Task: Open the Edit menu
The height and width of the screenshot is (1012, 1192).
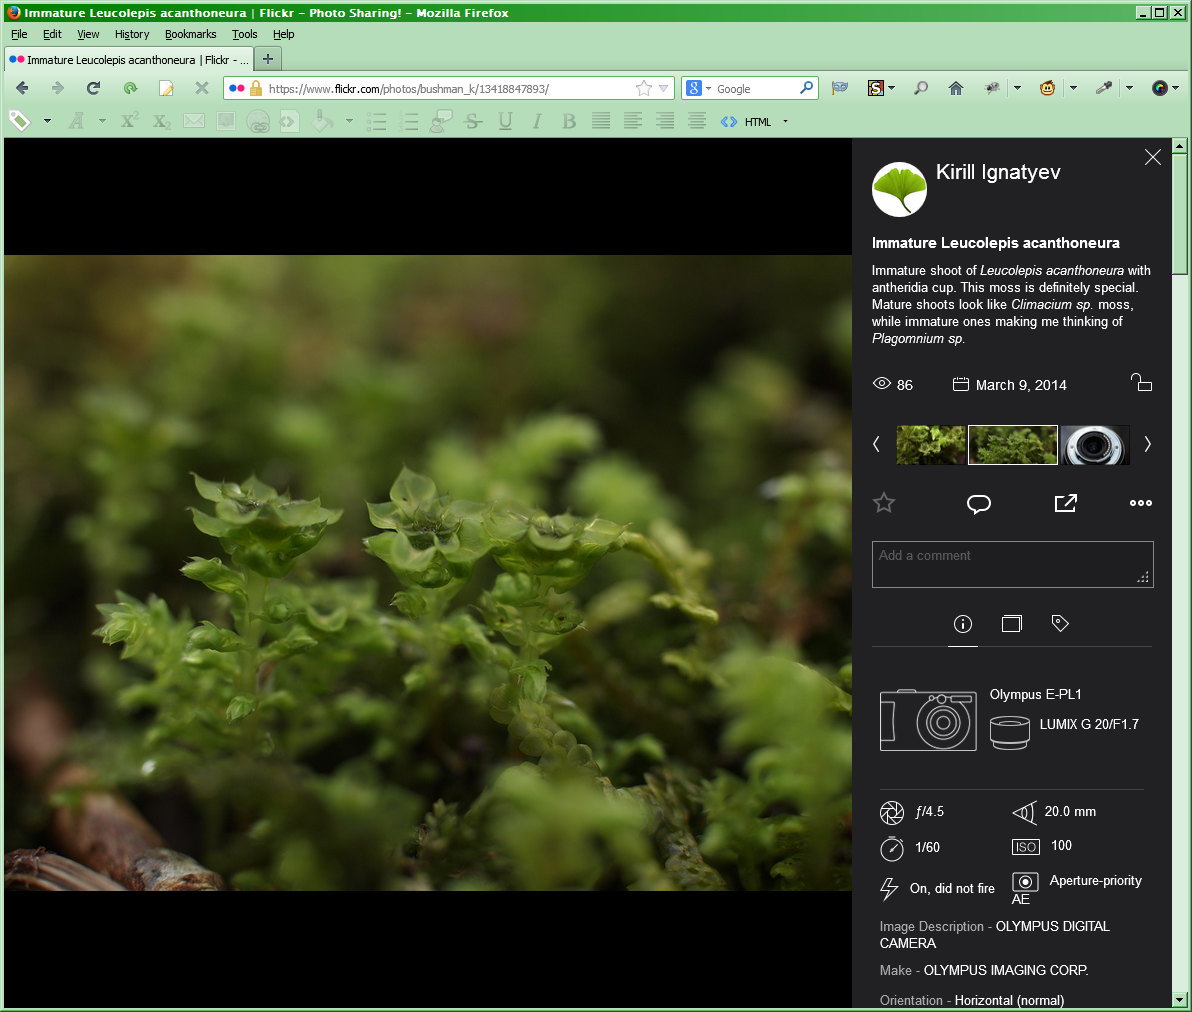Action: point(52,34)
